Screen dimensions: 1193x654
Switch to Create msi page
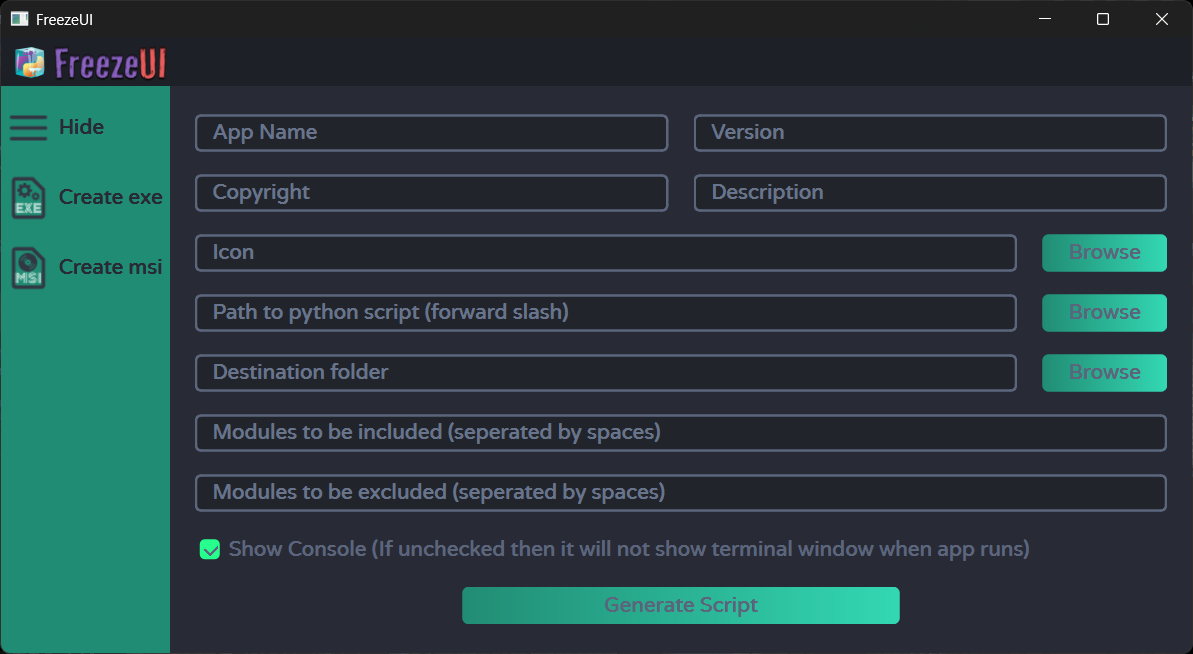coord(110,267)
